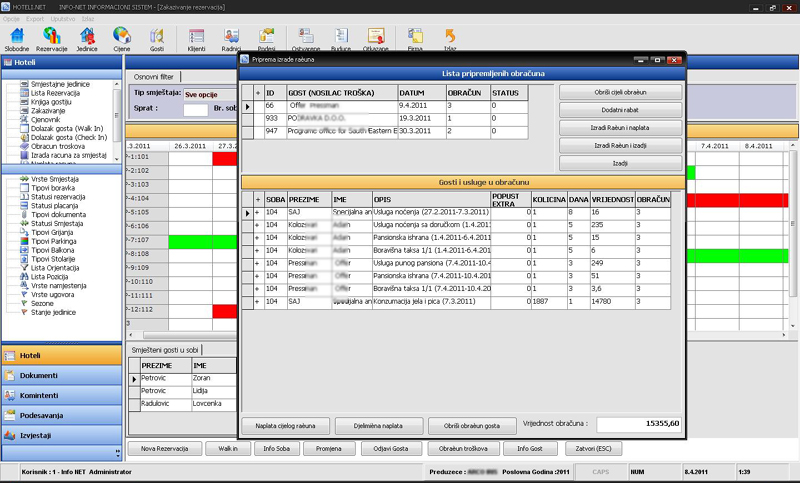800x483 pixels.
Task: Click Nova Rezervacija button
Action: click(x=165, y=449)
